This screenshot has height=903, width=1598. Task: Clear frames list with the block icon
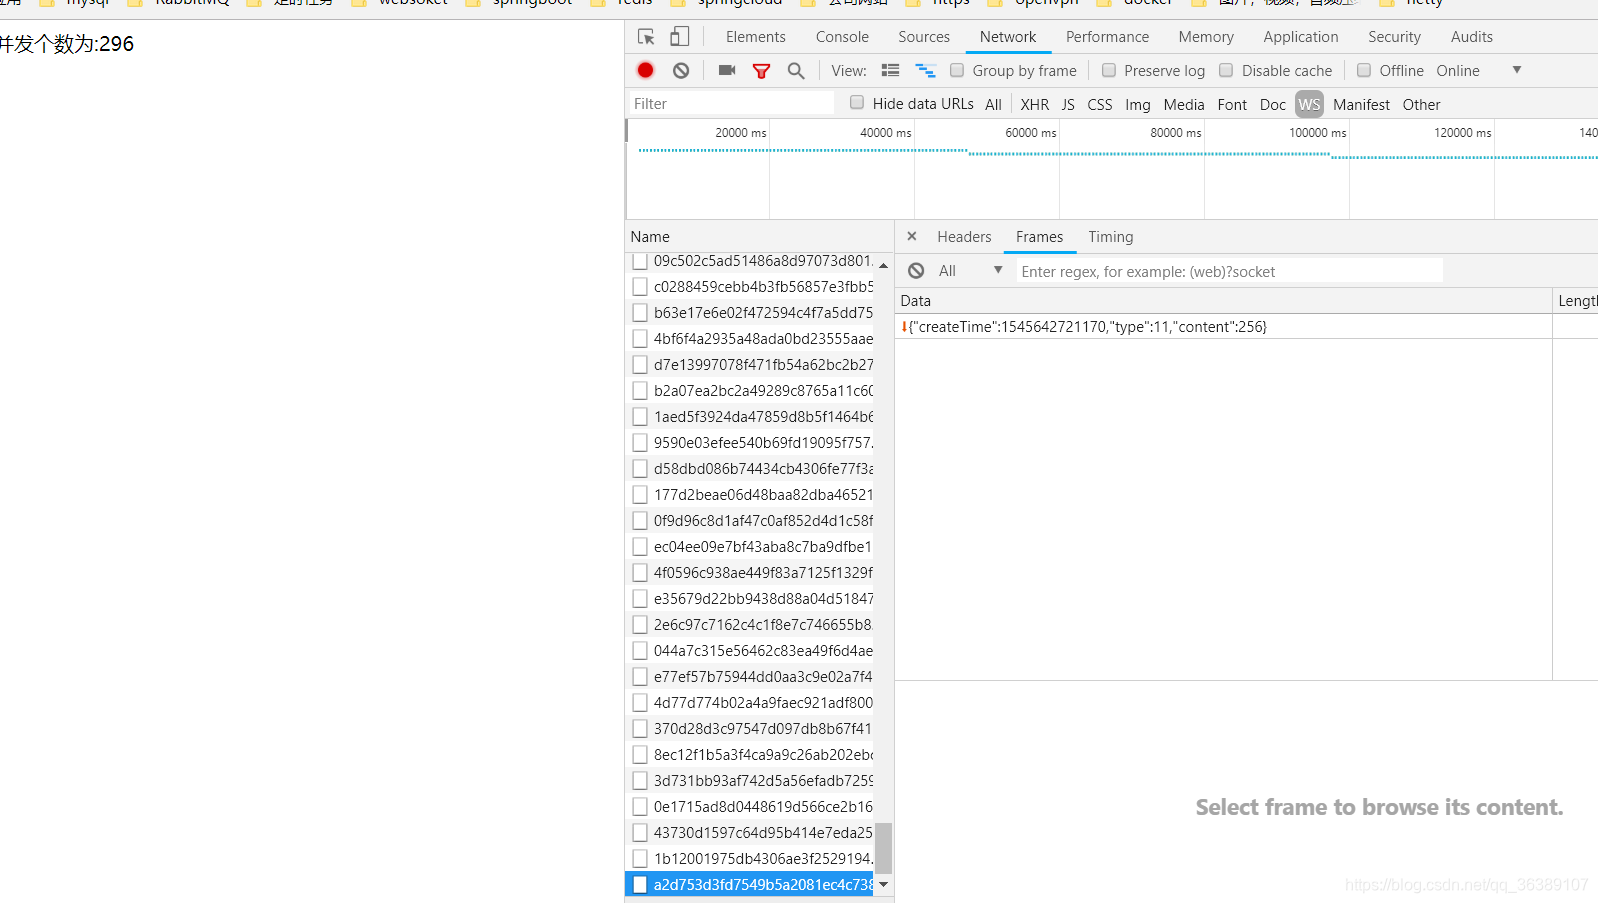(916, 271)
